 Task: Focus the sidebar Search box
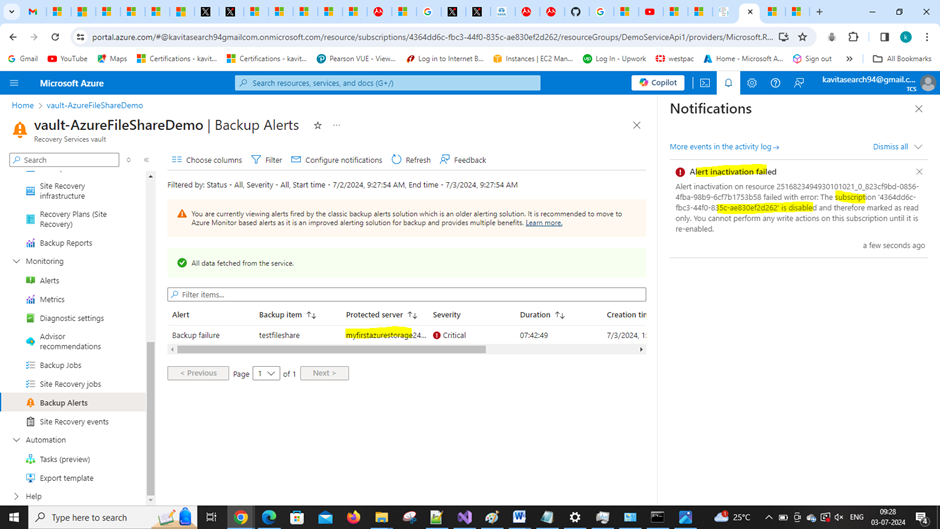click(64, 160)
